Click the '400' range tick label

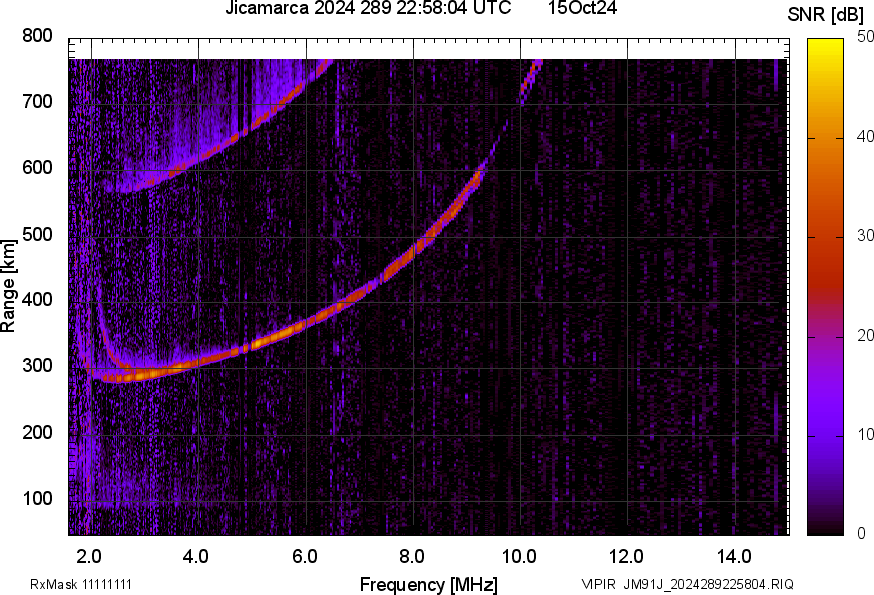37,299
